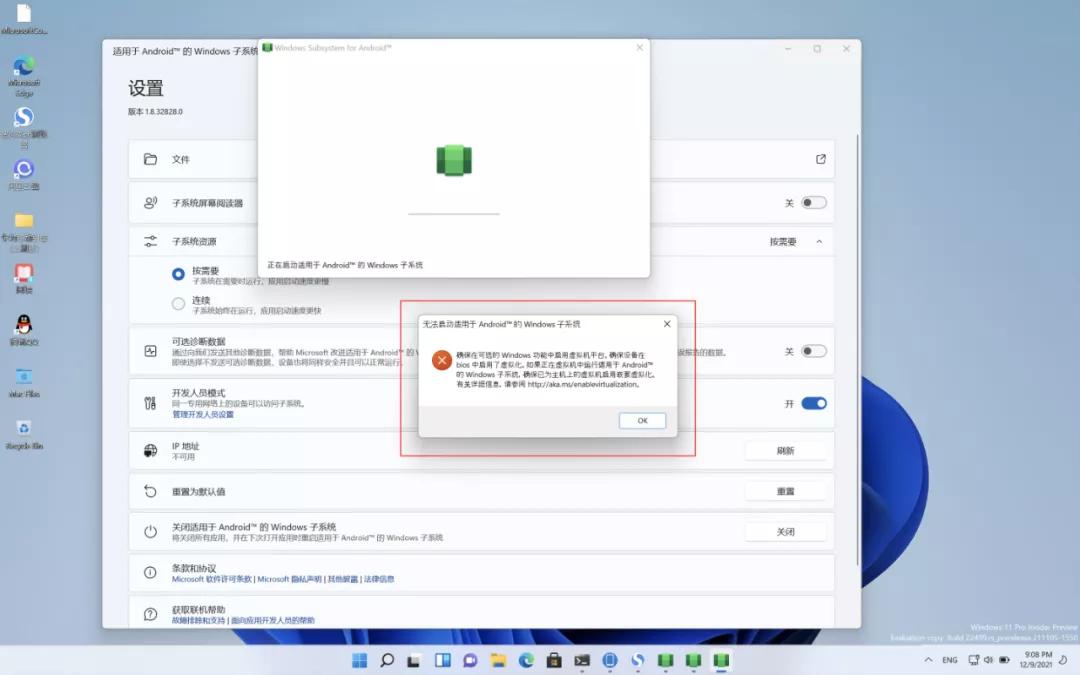Click the 刷新 button for IP 地址

(x=787, y=450)
